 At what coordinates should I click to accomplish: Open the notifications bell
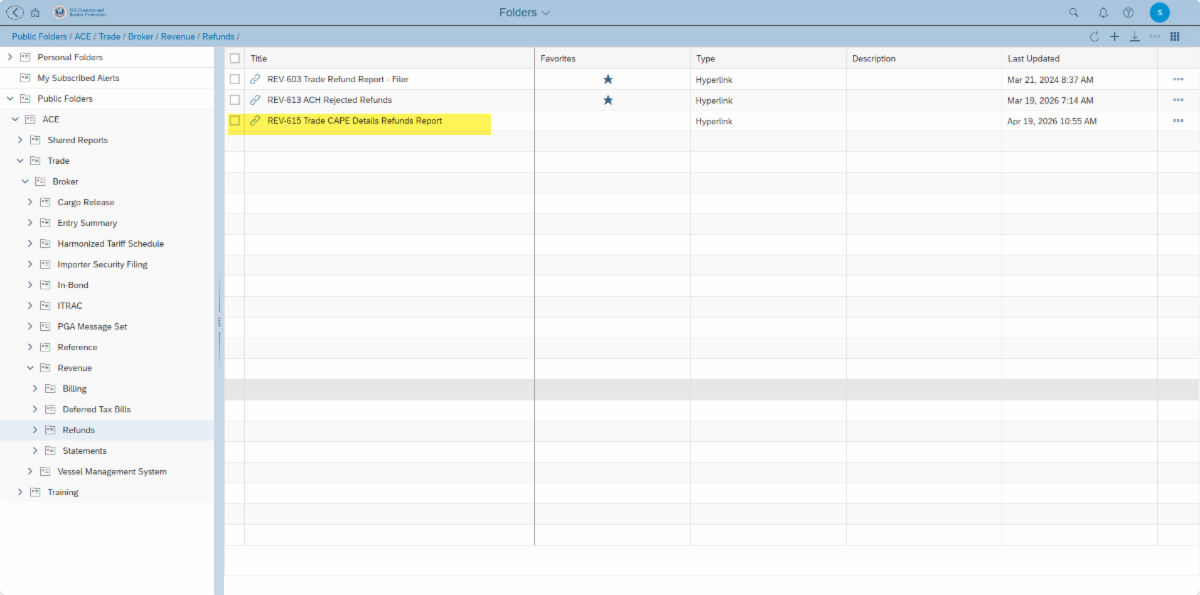(1103, 13)
